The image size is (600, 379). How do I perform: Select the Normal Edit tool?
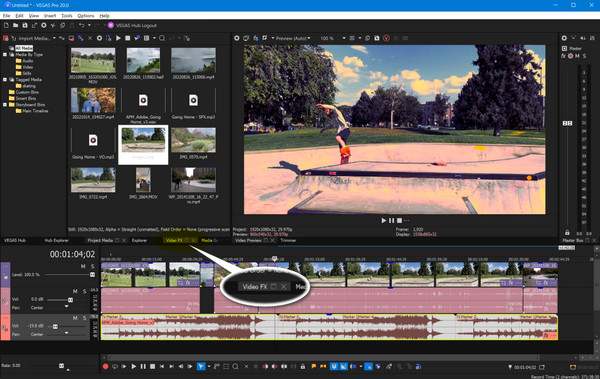click(x=201, y=366)
